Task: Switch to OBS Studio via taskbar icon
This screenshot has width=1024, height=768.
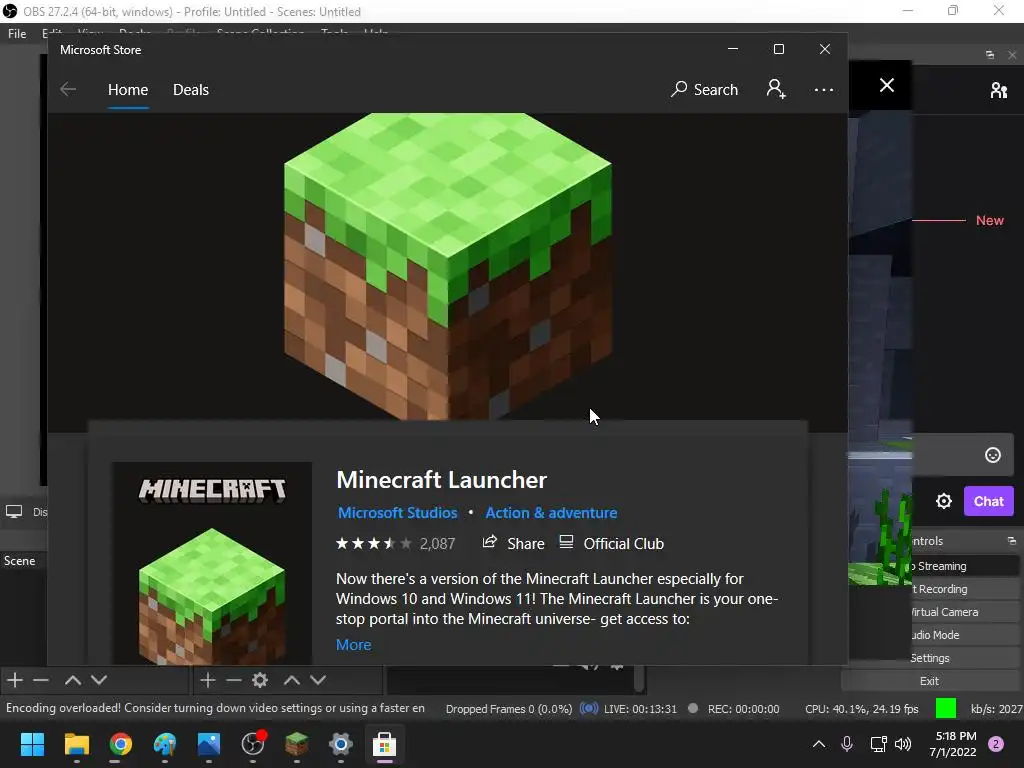Action: point(253,744)
